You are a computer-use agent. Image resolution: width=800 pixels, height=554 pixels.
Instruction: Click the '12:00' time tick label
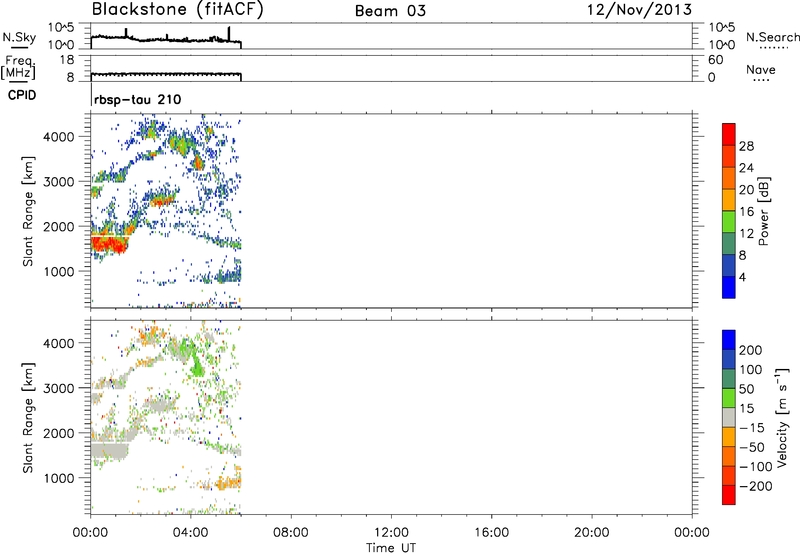pyautogui.click(x=391, y=533)
